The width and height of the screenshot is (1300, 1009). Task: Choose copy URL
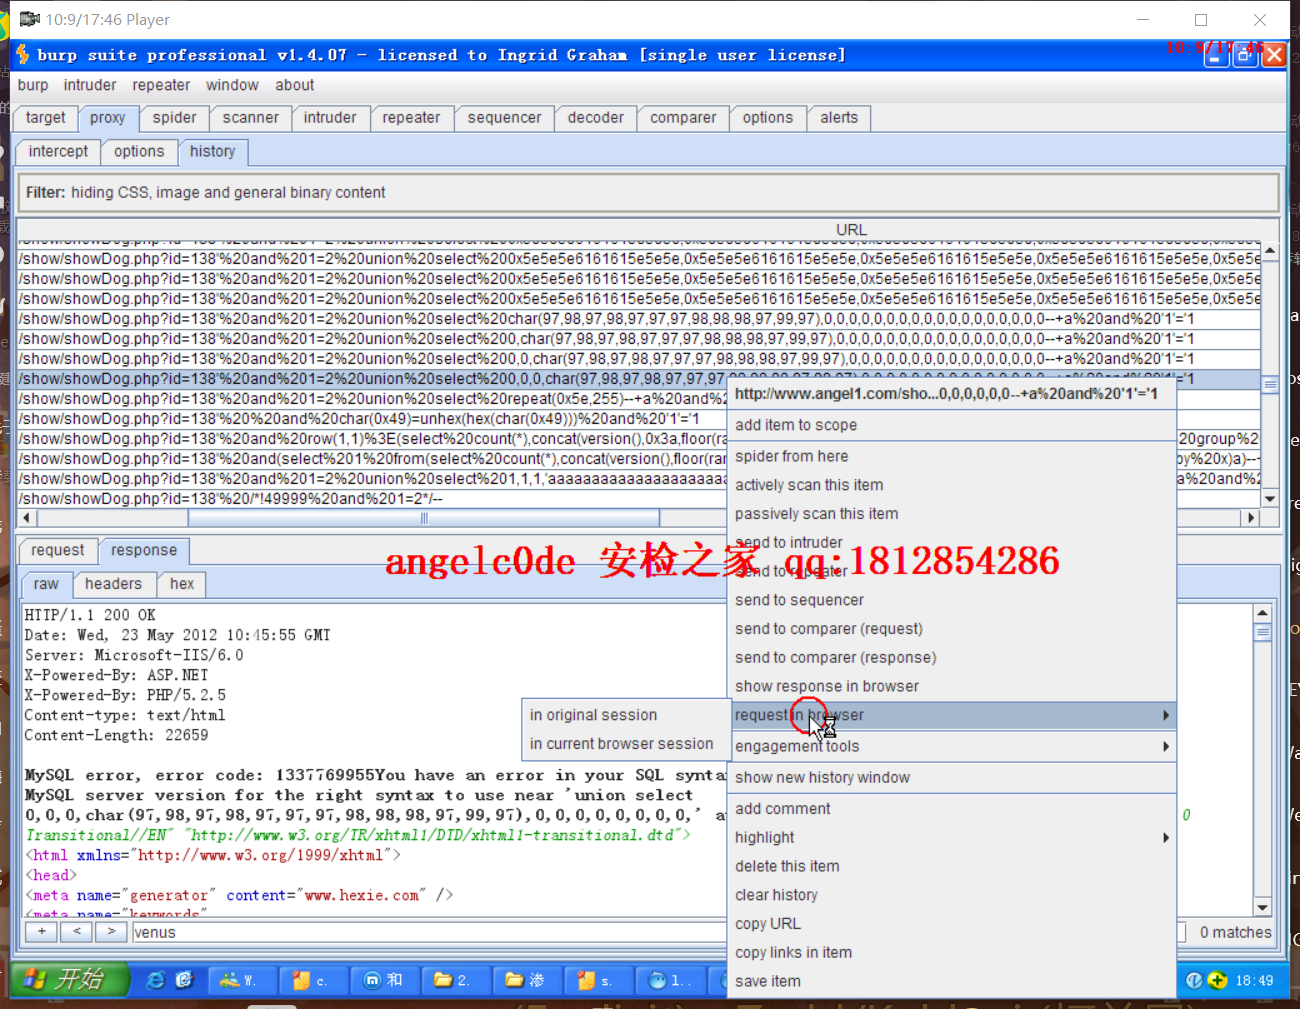(x=951, y=925)
